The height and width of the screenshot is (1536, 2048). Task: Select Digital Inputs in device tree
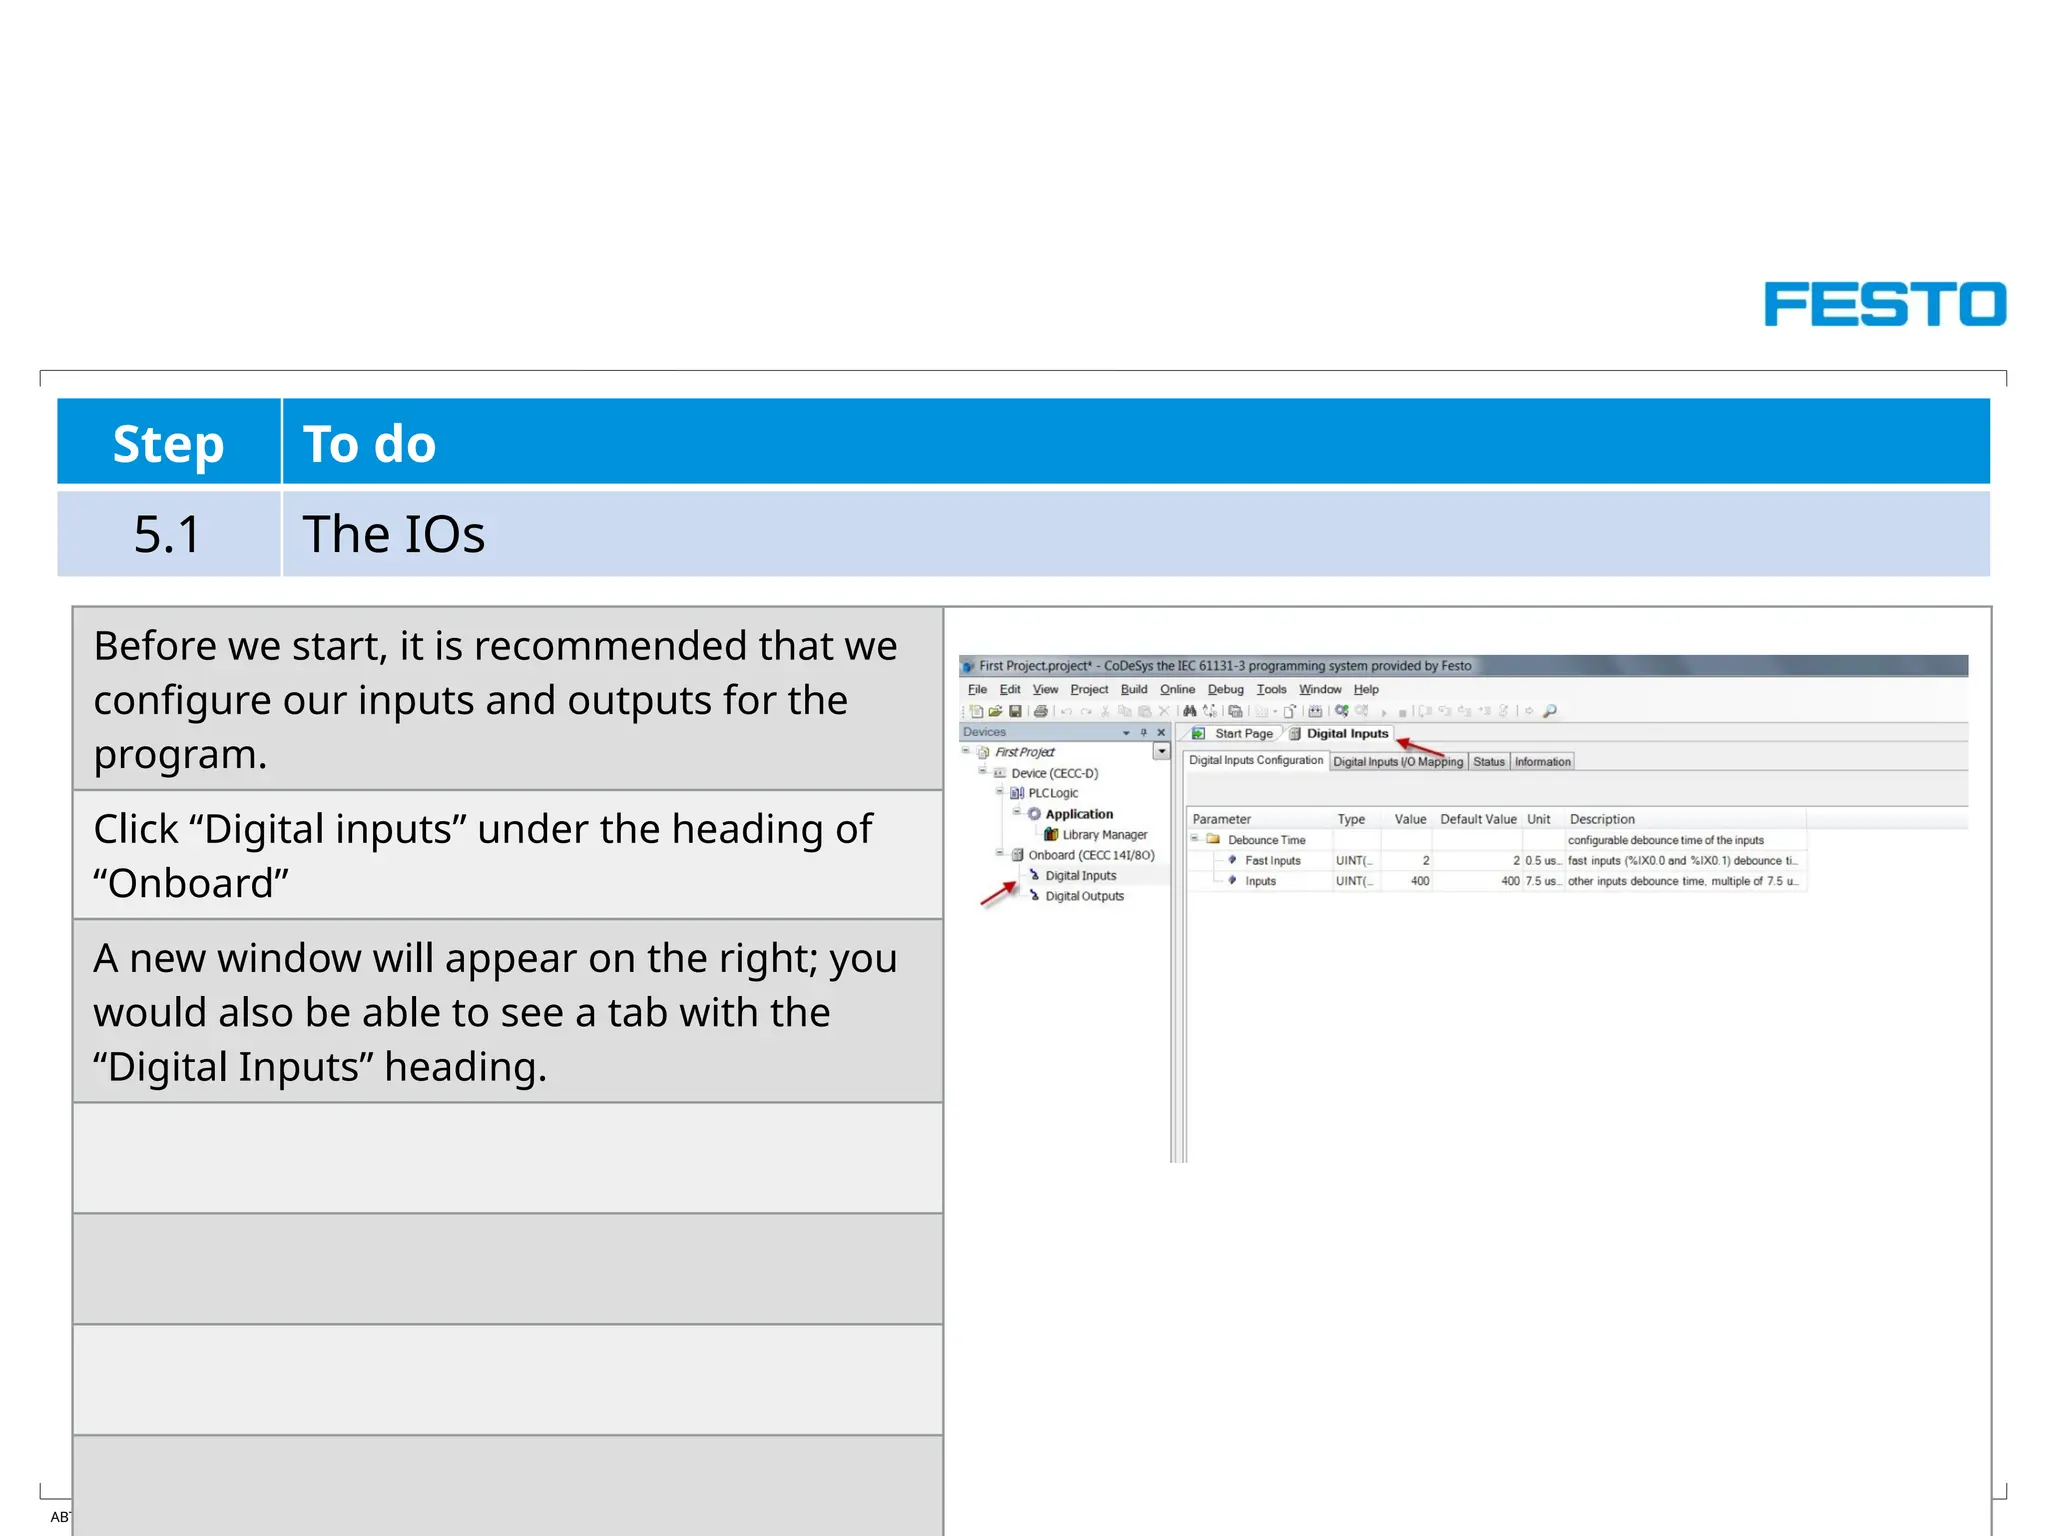point(1080,875)
